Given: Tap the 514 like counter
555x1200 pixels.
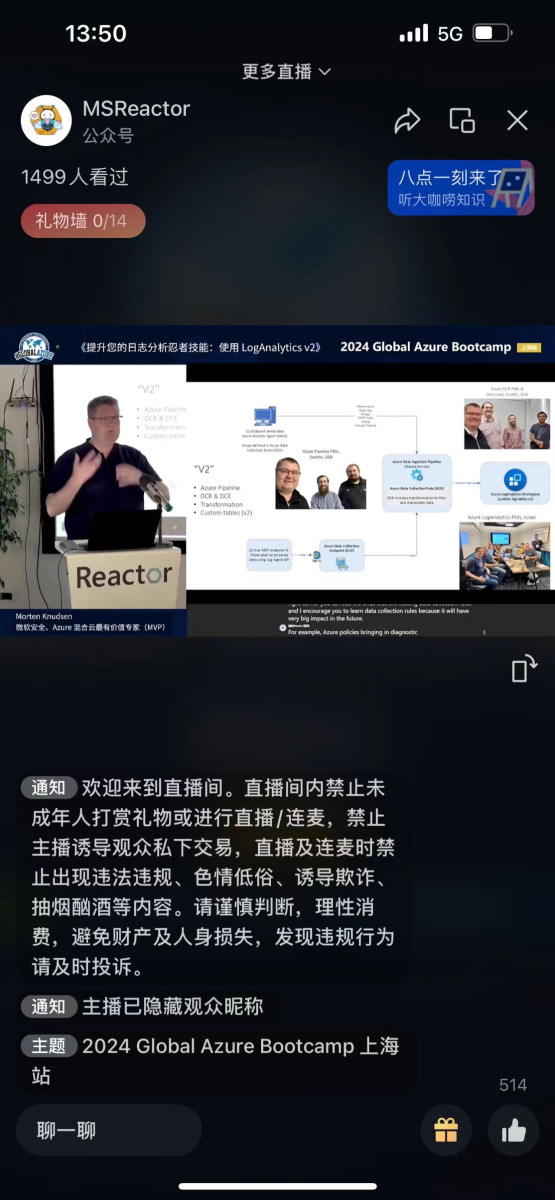Looking at the screenshot, I should click(x=513, y=1085).
